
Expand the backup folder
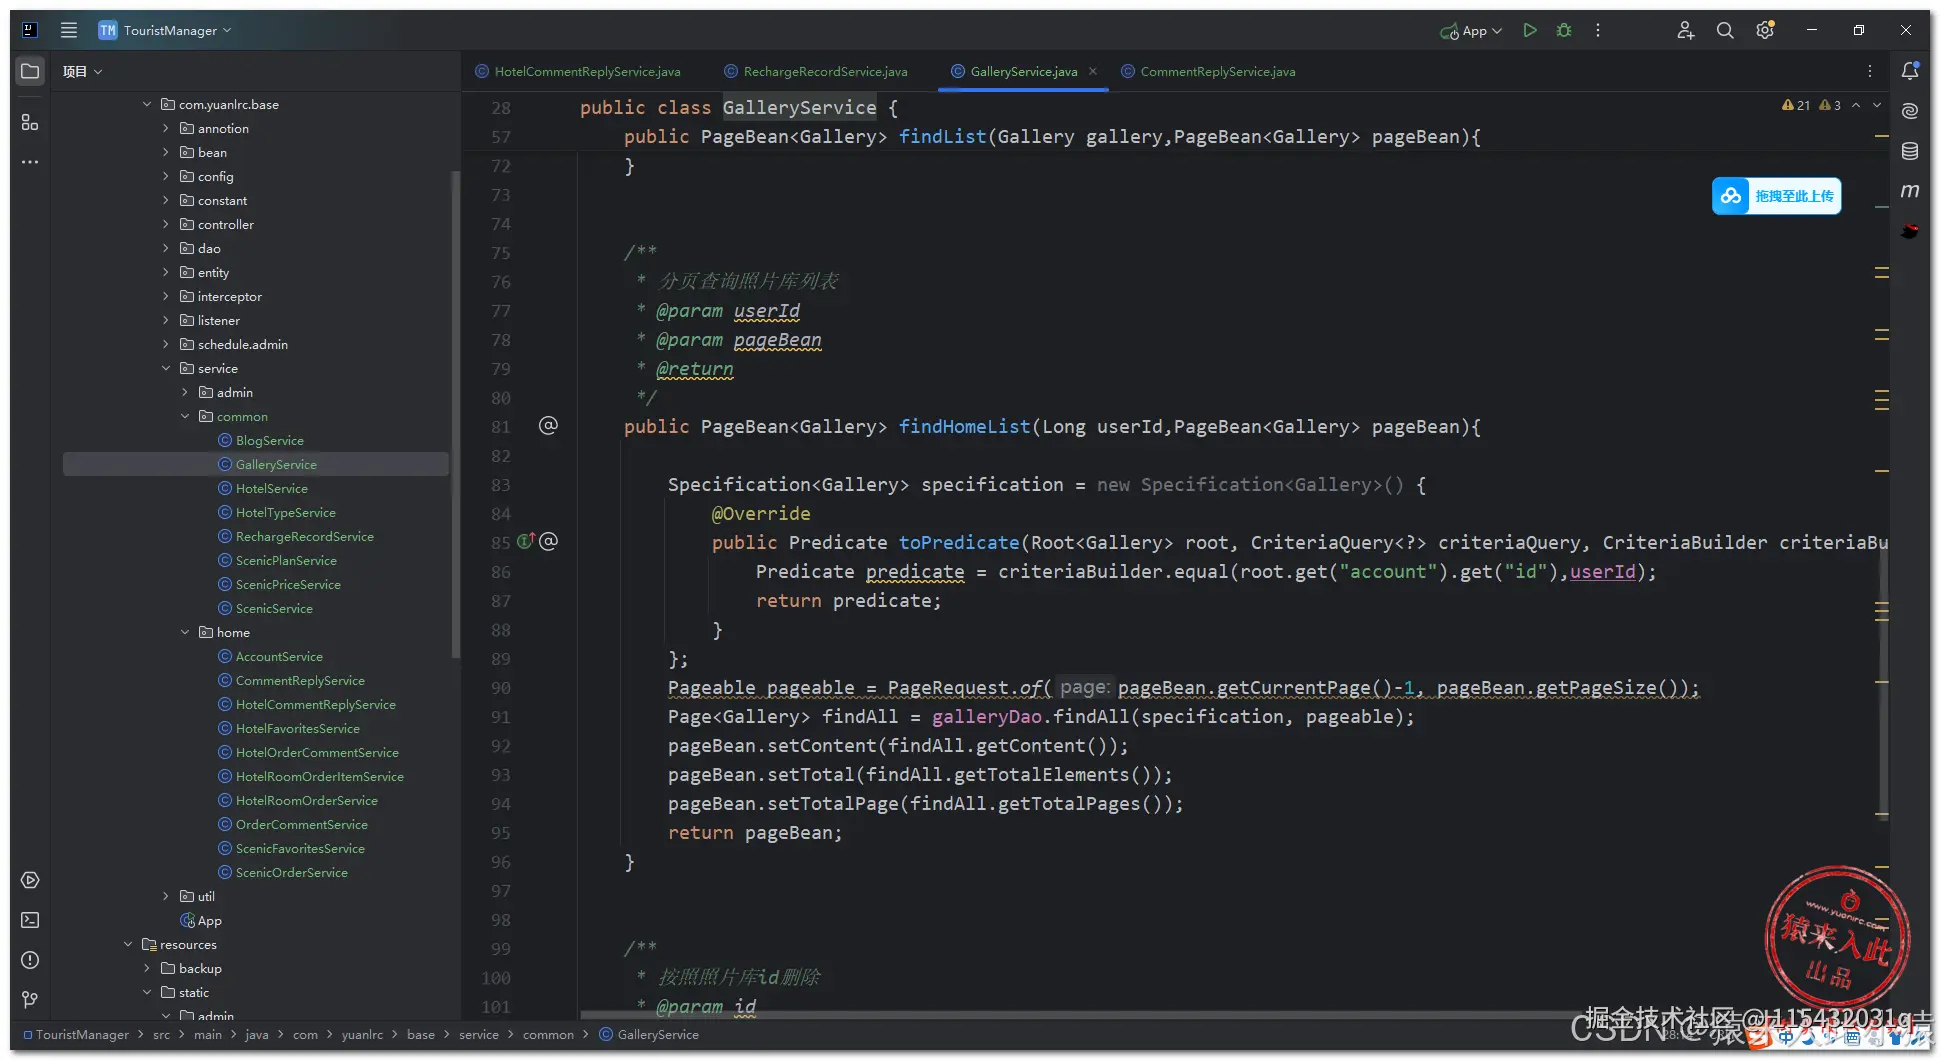click(147, 968)
